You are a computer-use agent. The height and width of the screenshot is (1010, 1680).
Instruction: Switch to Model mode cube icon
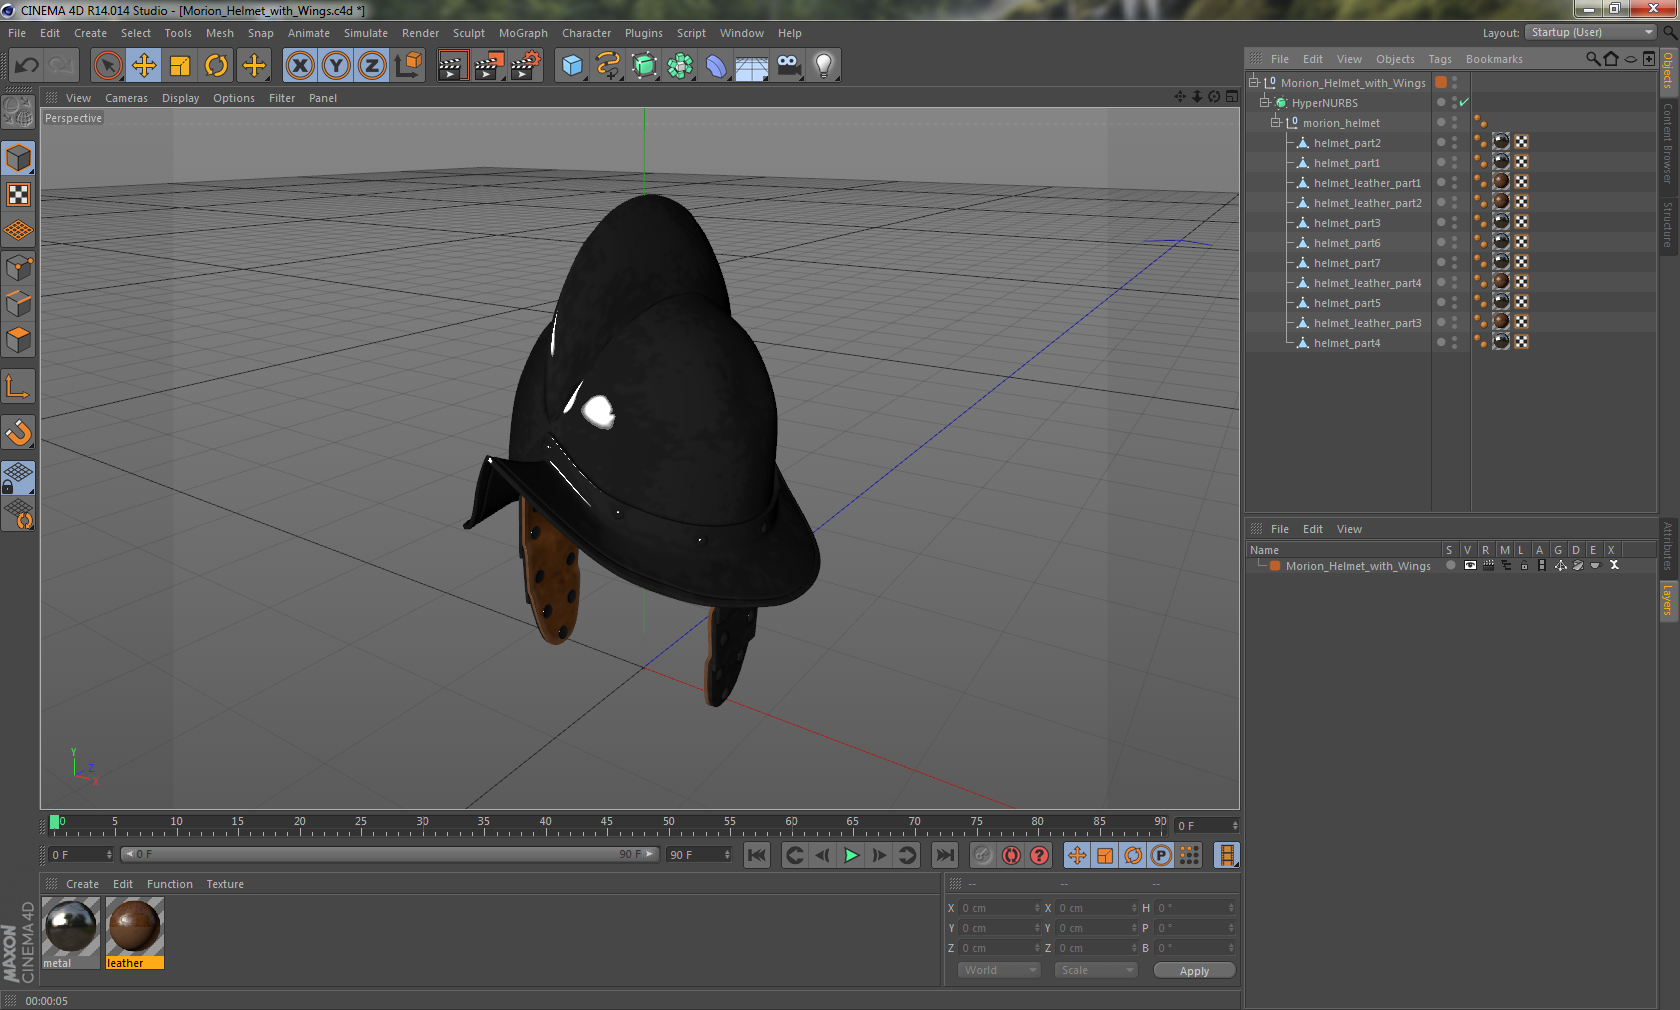click(x=18, y=158)
